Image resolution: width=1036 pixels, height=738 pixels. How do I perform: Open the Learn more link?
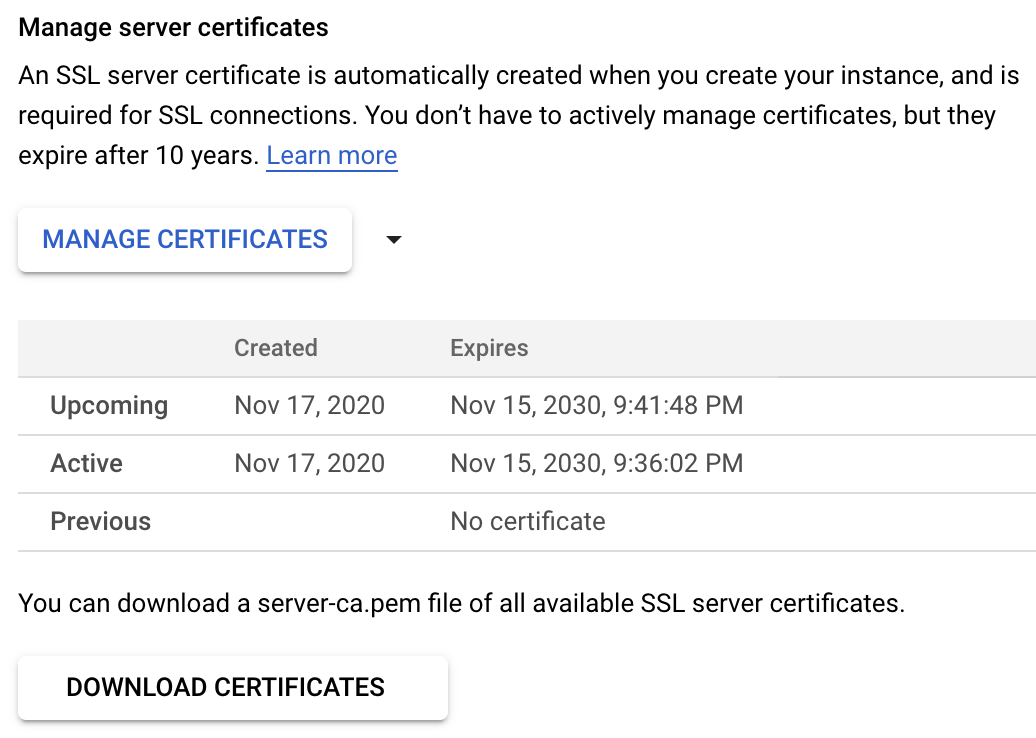(331, 155)
